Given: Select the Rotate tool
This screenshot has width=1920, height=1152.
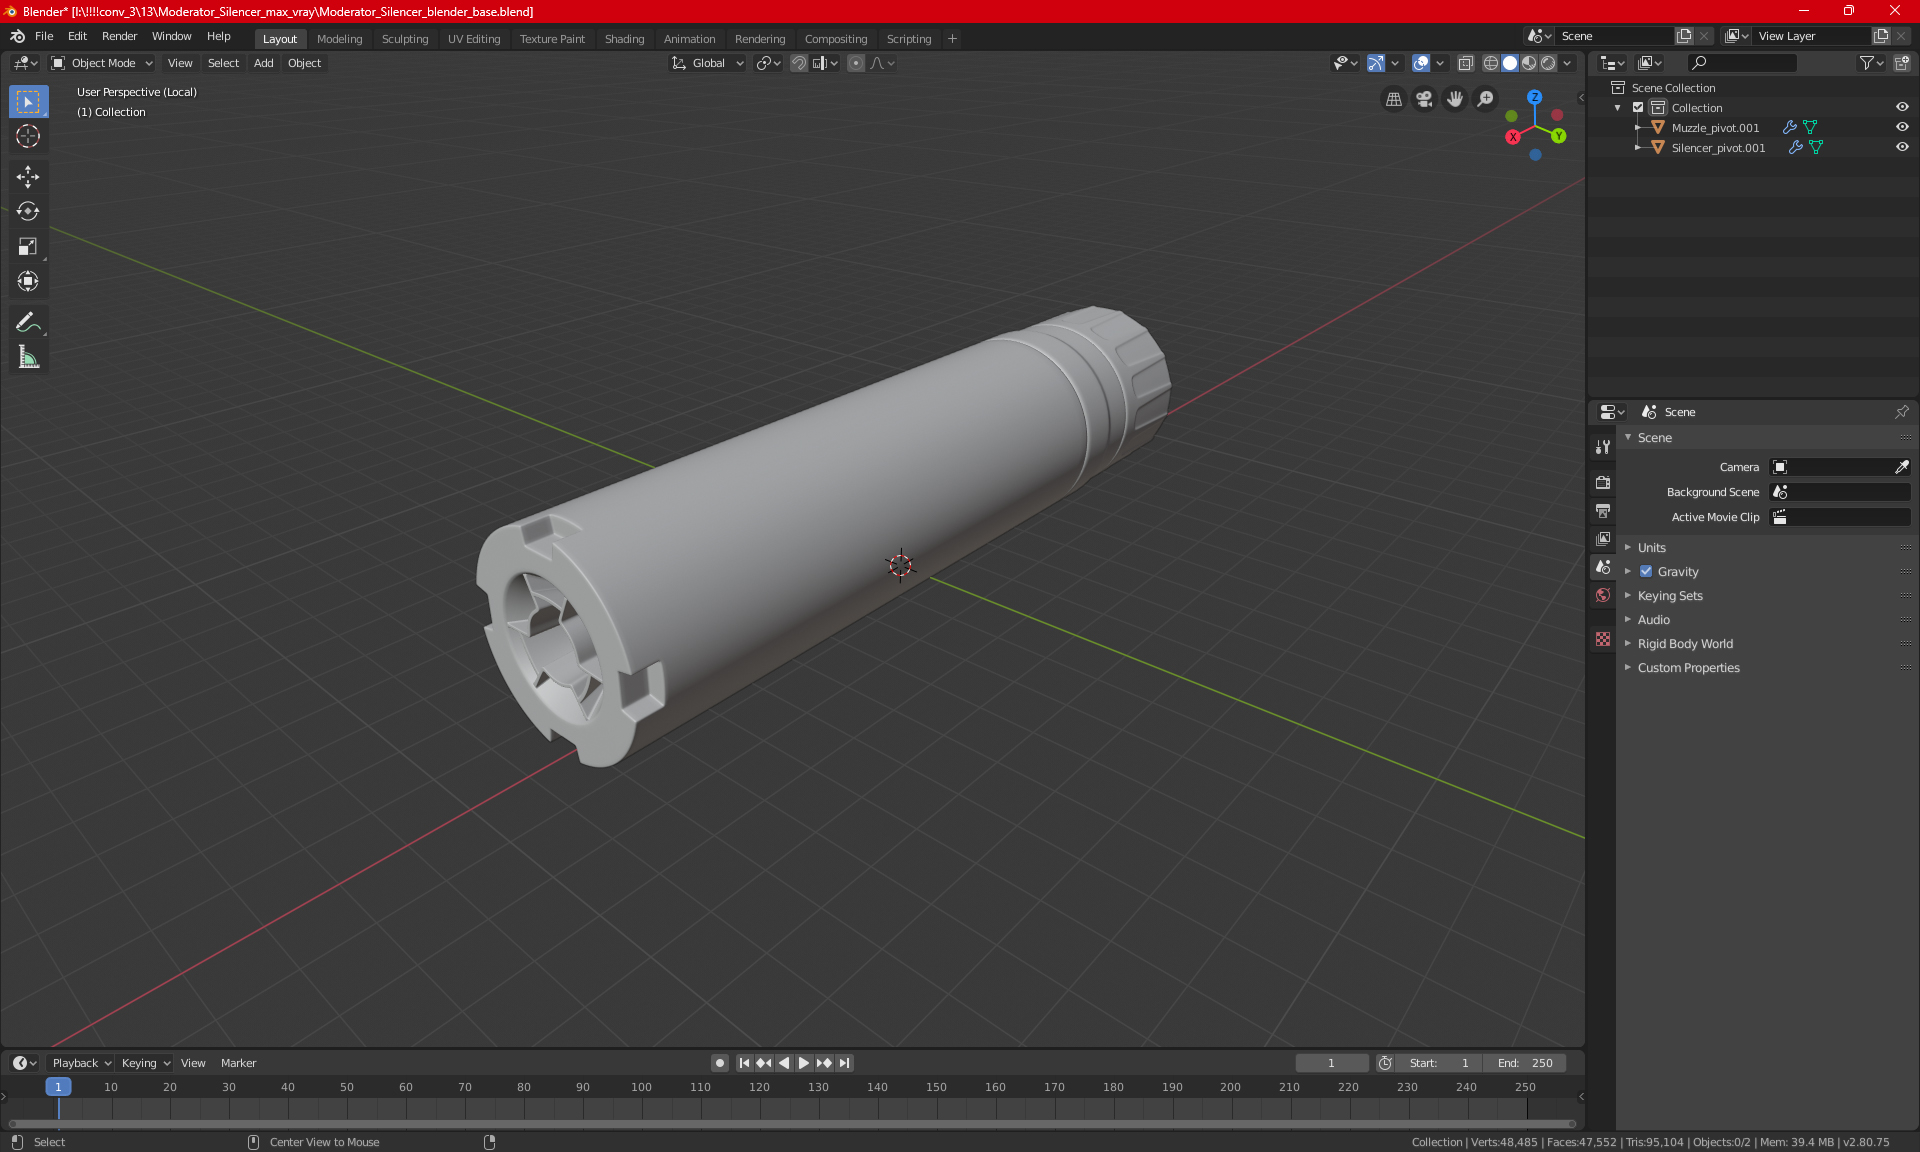Looking at the screenshot, I should point(28,211).
